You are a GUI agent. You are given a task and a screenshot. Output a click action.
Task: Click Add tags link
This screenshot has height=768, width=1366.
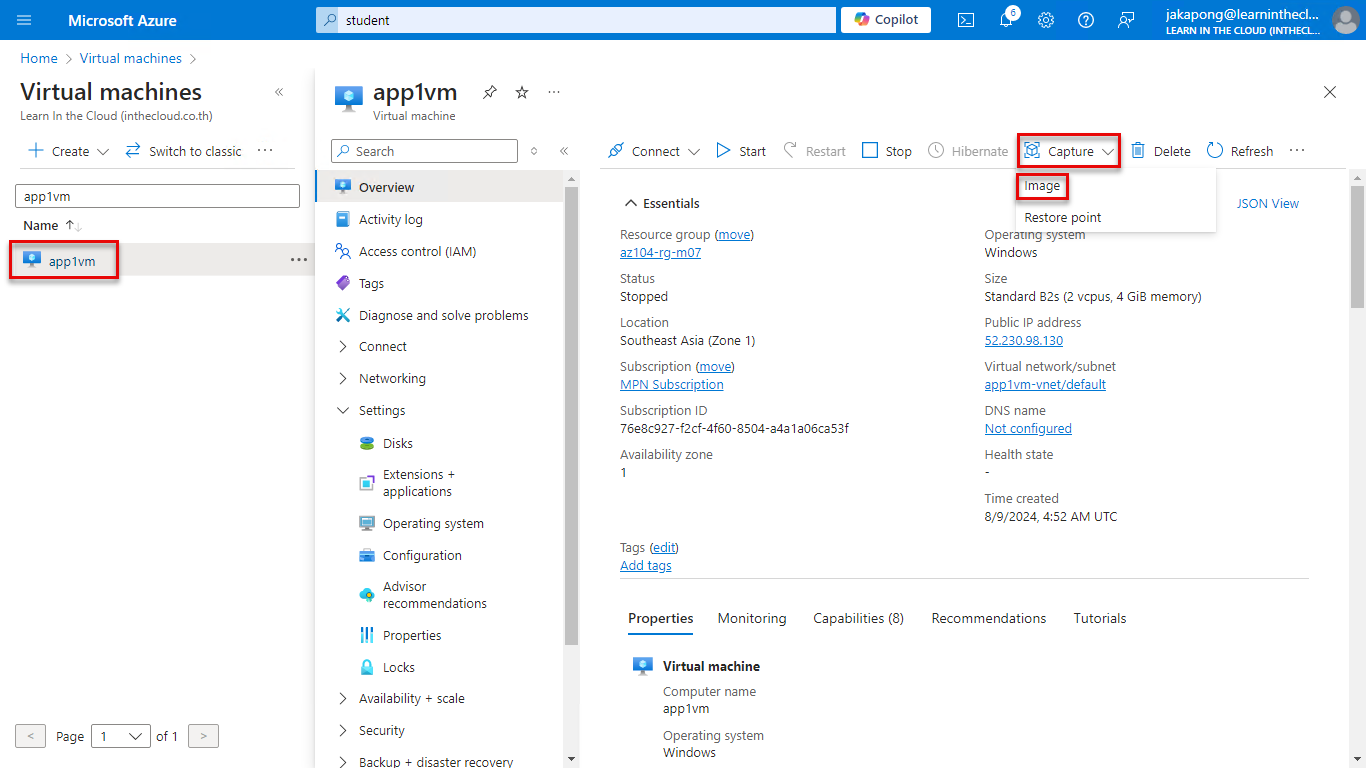pos(646,566)
